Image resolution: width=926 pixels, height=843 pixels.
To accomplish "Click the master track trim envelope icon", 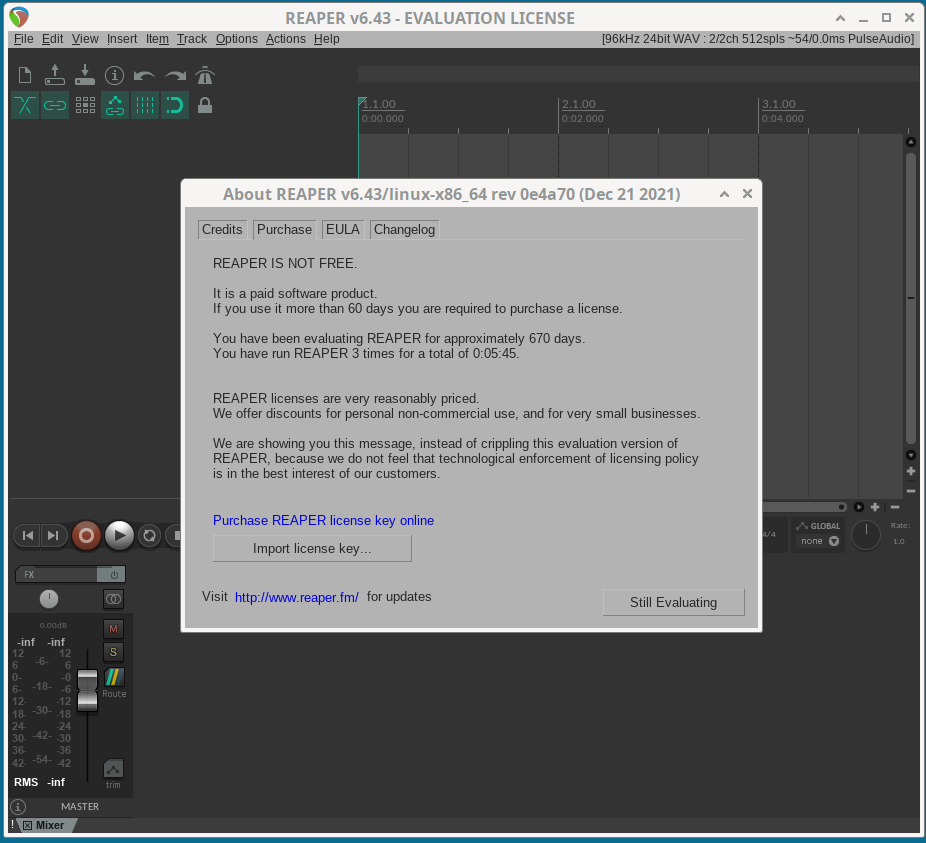I will (113, 769).
